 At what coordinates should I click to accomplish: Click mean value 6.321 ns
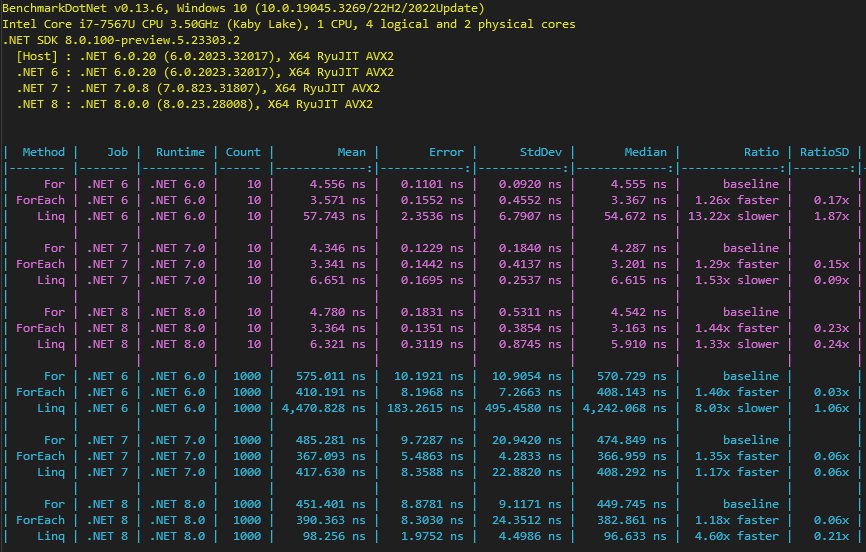pos(337,344)
